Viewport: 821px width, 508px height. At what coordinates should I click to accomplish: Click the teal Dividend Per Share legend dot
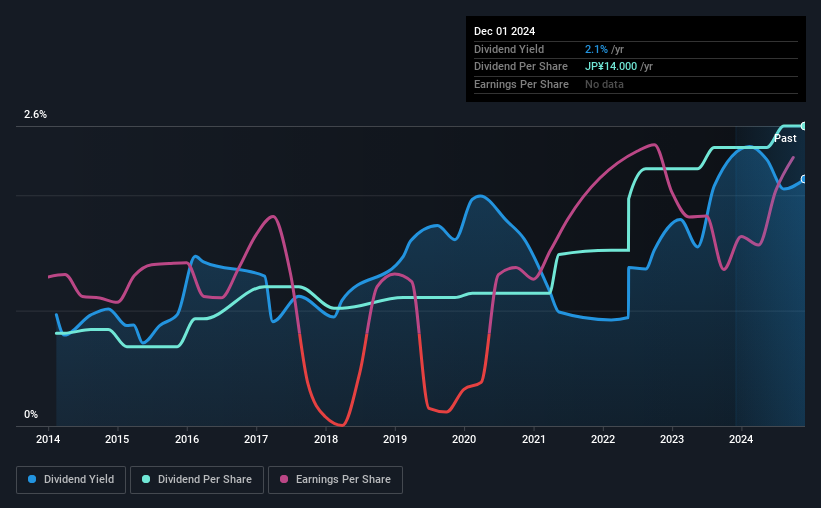click(146, 479)
